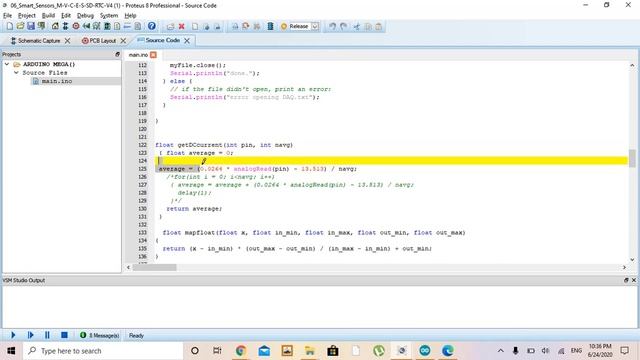Click the red X remove icon in toolbar
This screenshot has height=360, width=640.
tap(182, 27)
